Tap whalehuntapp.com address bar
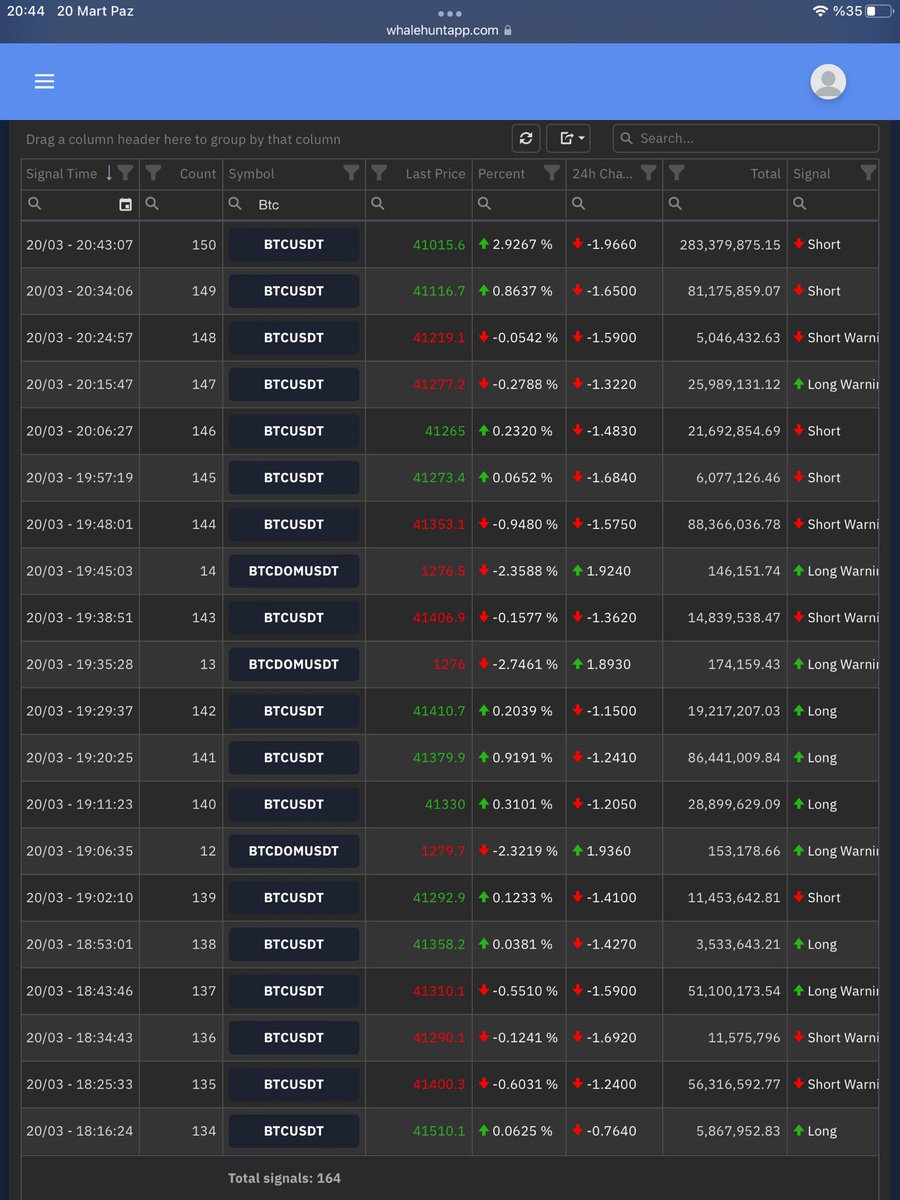Image resolution: width=900 pixels, height=1200 pixels. click(450, 30)
